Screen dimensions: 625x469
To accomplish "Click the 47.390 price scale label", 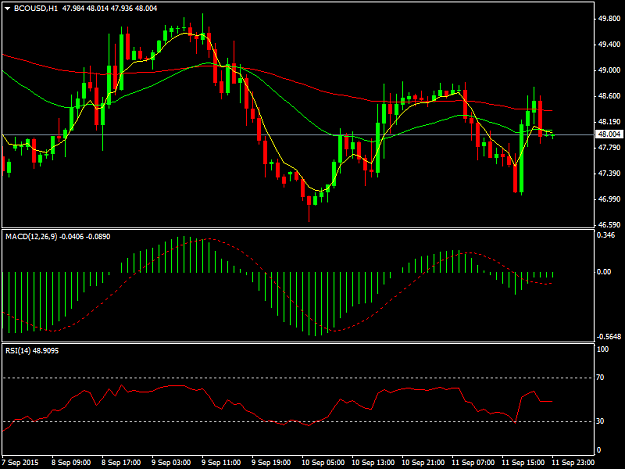I will (x=609, y=173).
